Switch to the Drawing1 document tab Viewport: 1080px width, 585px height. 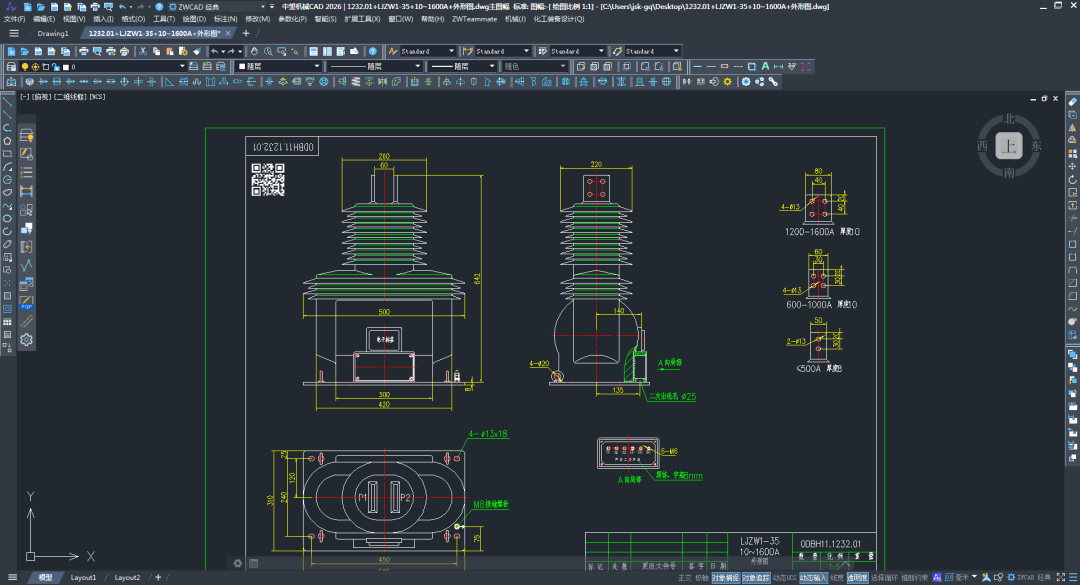[53, 33]
